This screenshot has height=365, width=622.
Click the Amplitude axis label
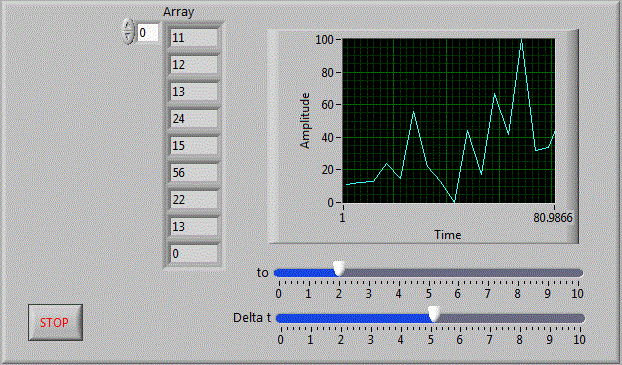click(x=305, y=121)
